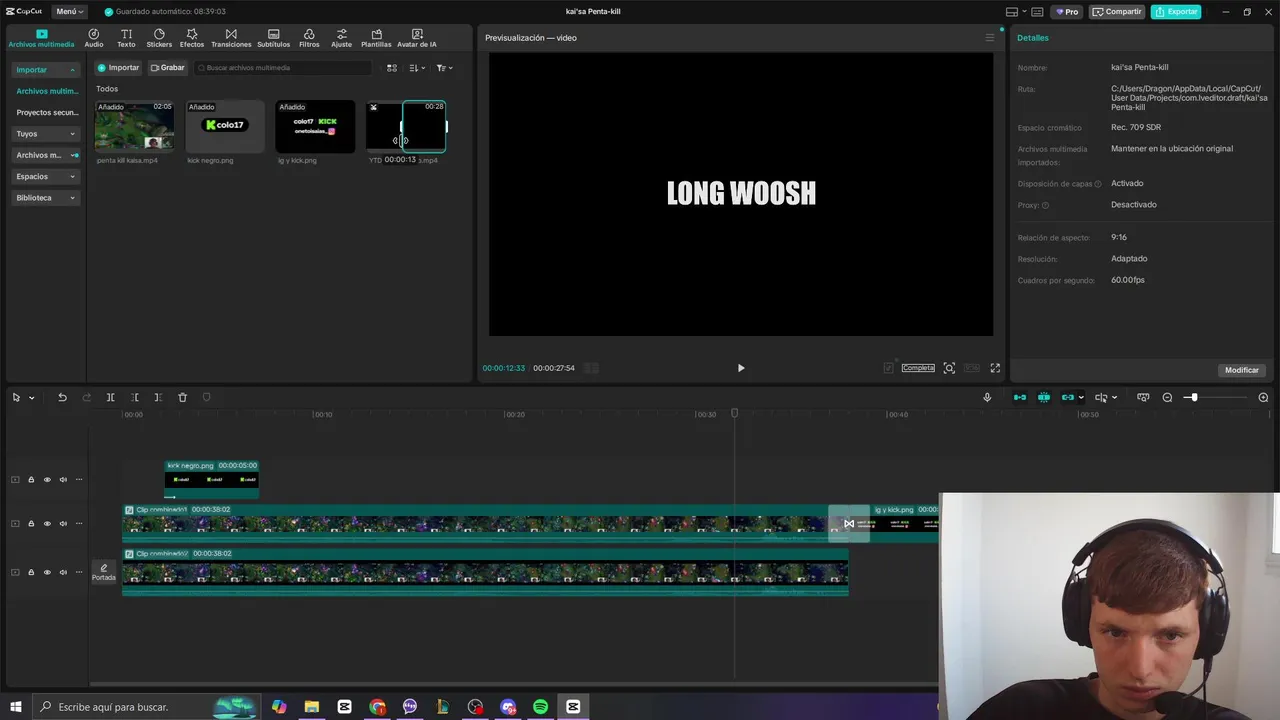Click the microphone record voiceover icon

tap(987, 397)
